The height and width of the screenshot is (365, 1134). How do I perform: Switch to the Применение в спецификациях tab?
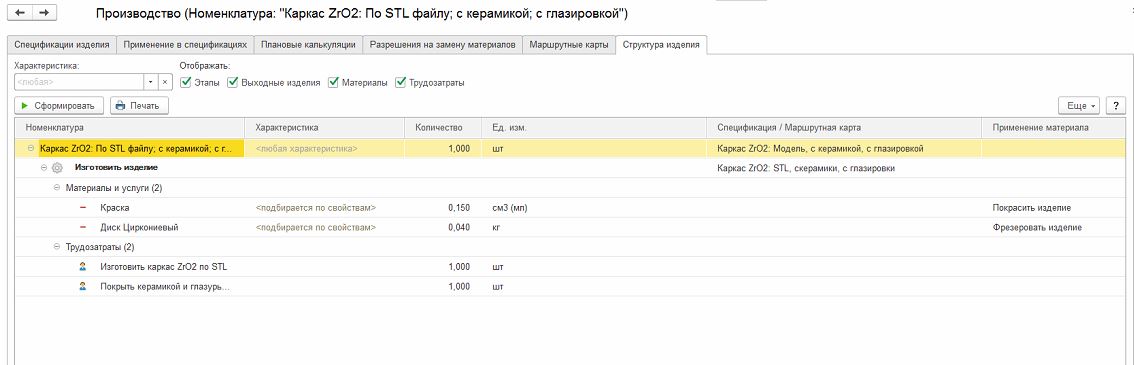click(x=185, y=45)
